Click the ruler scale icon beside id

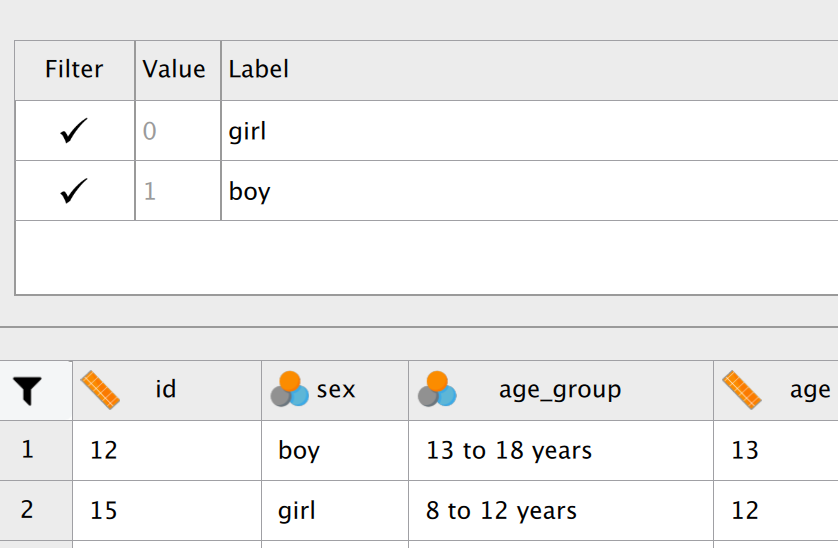point(100,390)
